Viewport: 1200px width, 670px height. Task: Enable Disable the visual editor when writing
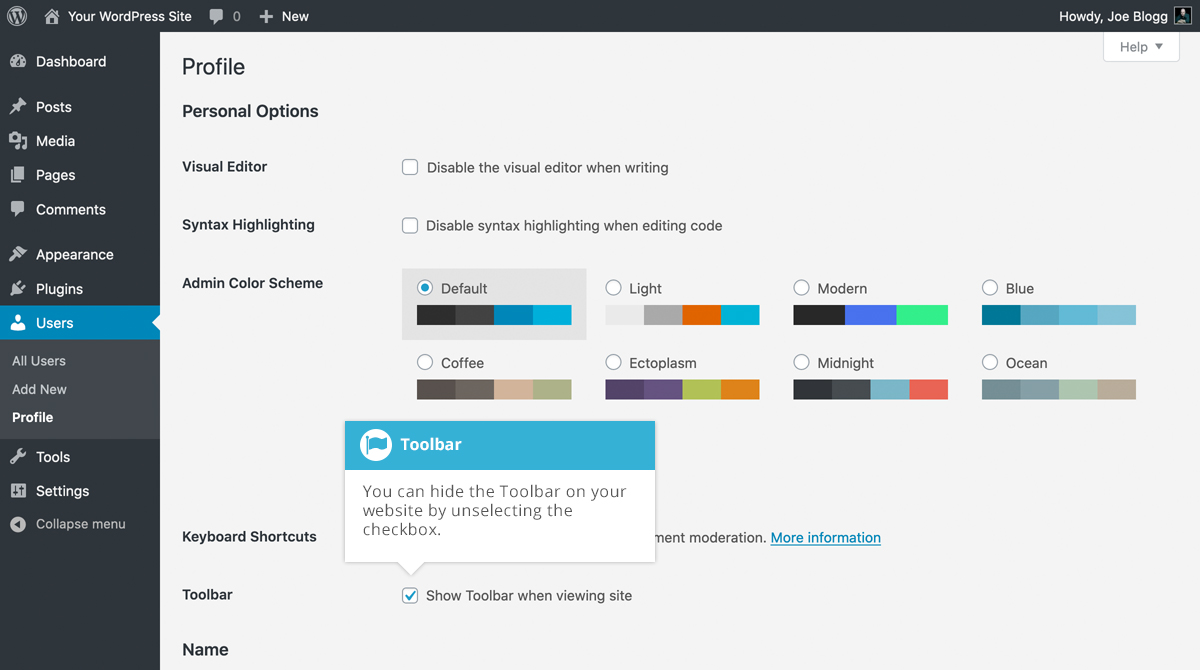tap(410, 167)
